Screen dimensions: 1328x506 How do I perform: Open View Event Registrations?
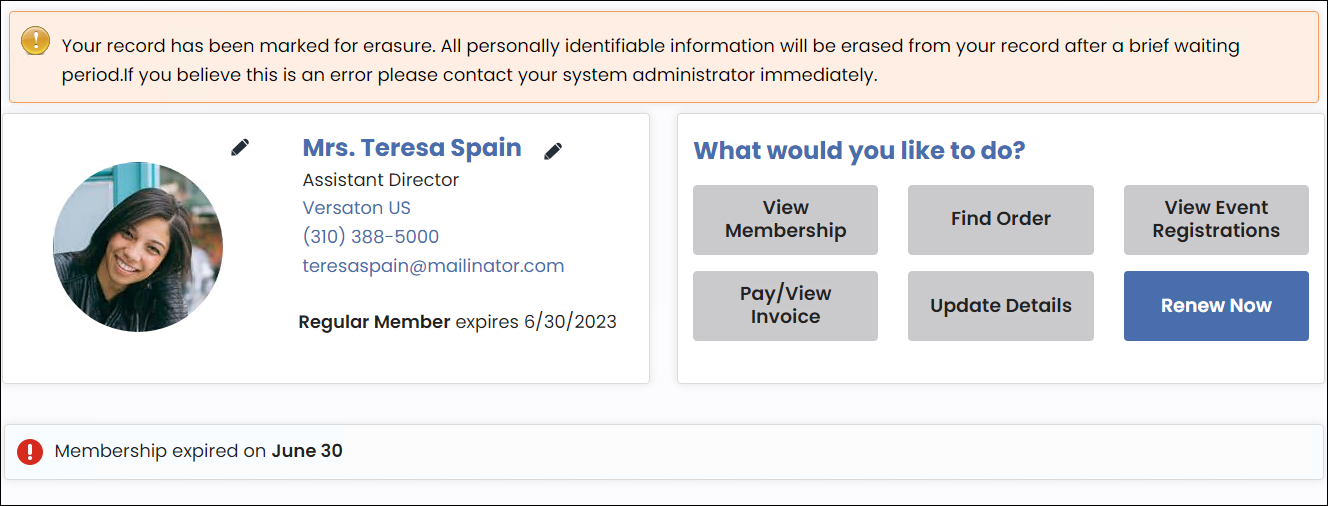coord(1216,220)
